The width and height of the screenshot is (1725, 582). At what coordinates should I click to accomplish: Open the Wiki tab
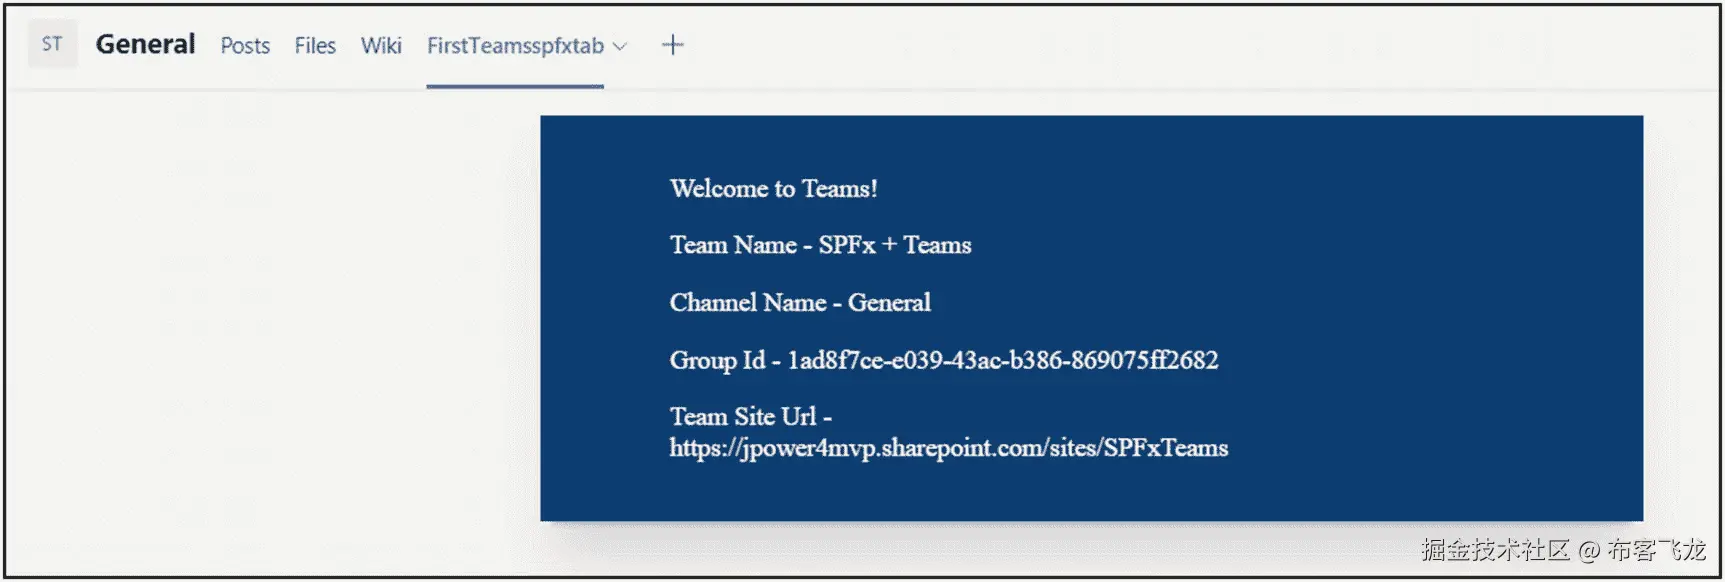pos(381,46)
